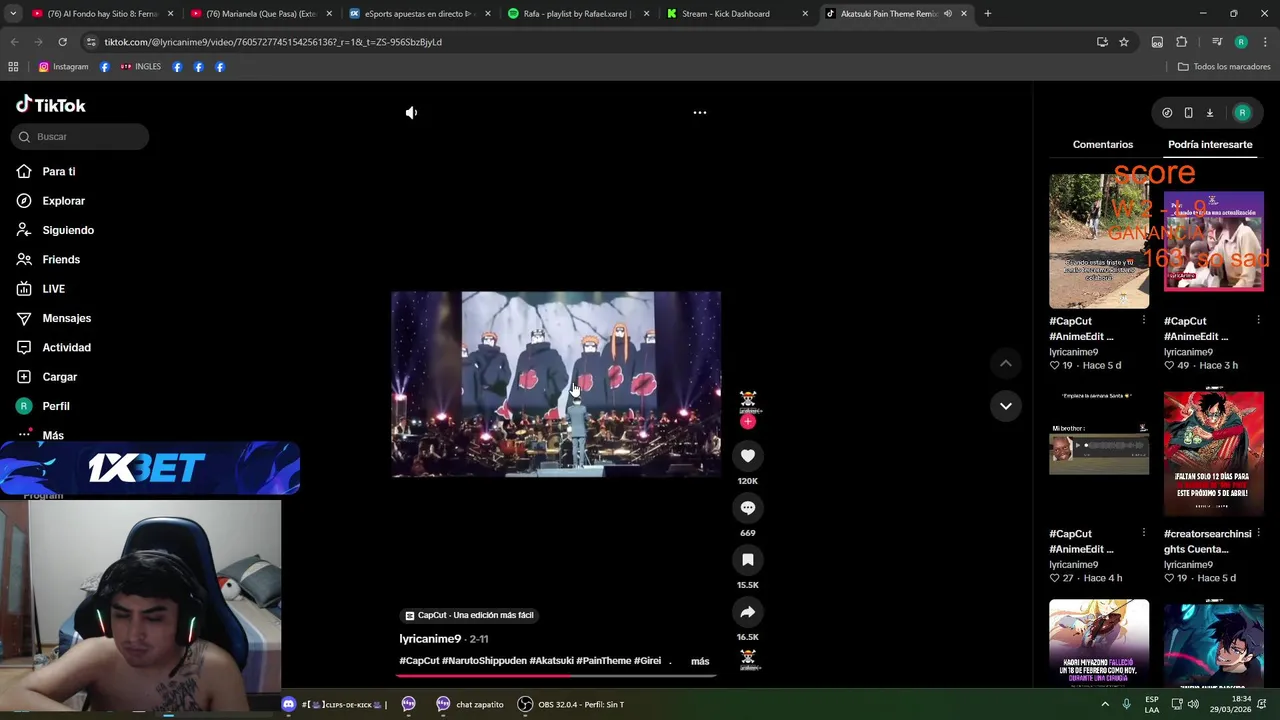Image resolution: width=1280 pixels, height=720 pixels.
Task: Open the Mi brother suggested video thumbnail
Action: pos(1099,454)
